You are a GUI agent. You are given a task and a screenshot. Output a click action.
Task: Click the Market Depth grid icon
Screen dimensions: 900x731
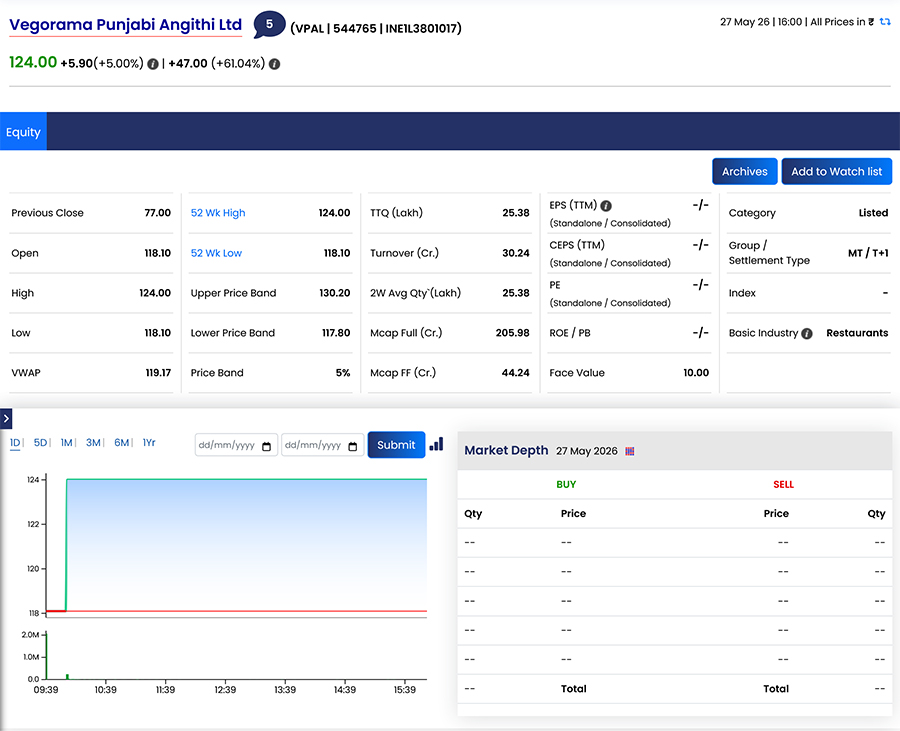[x=630, y=451]
